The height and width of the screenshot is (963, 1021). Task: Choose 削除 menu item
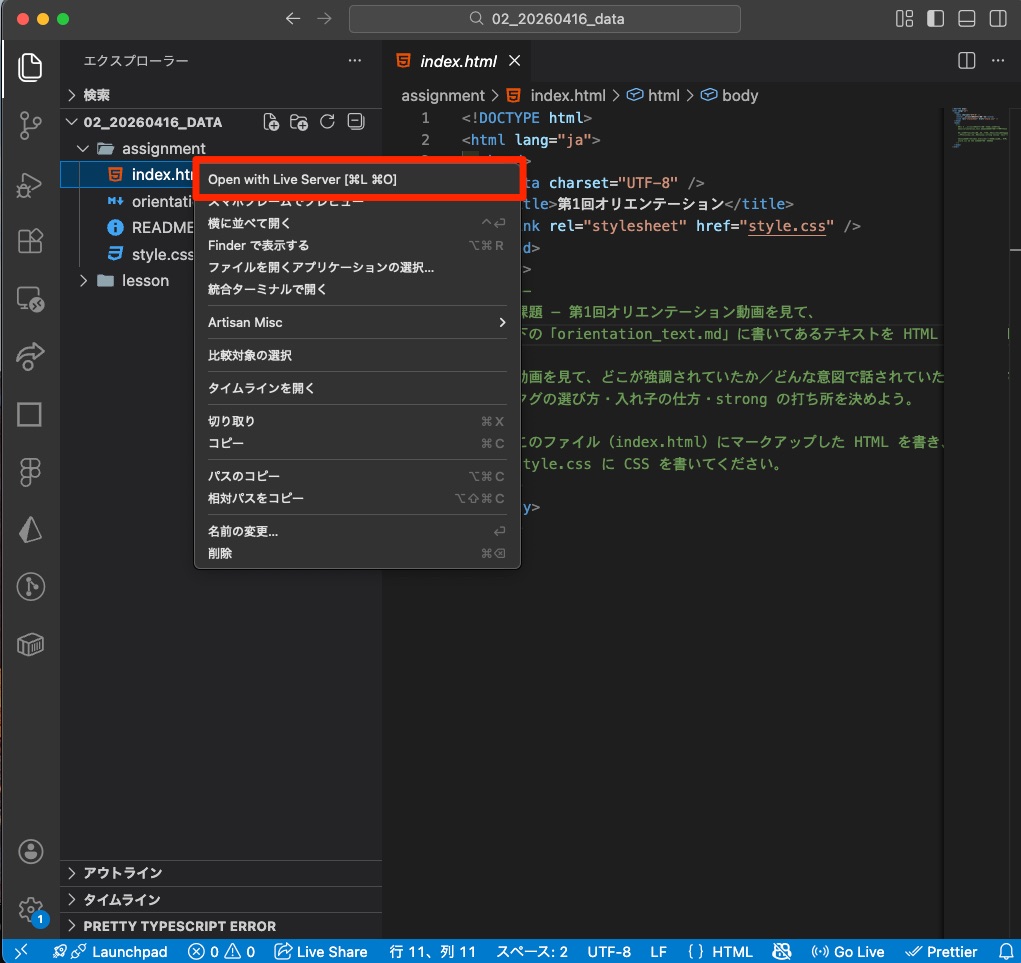pyautogui.click(x=357, y=553)
